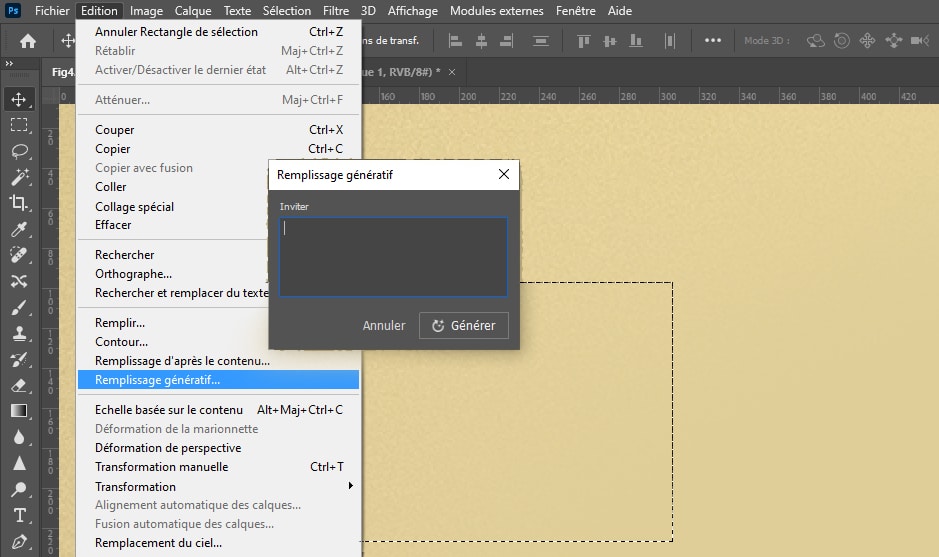Align top edges in options bar
Image resolution: width=939 pixels, height=557 pixels.
pos(583,41)
